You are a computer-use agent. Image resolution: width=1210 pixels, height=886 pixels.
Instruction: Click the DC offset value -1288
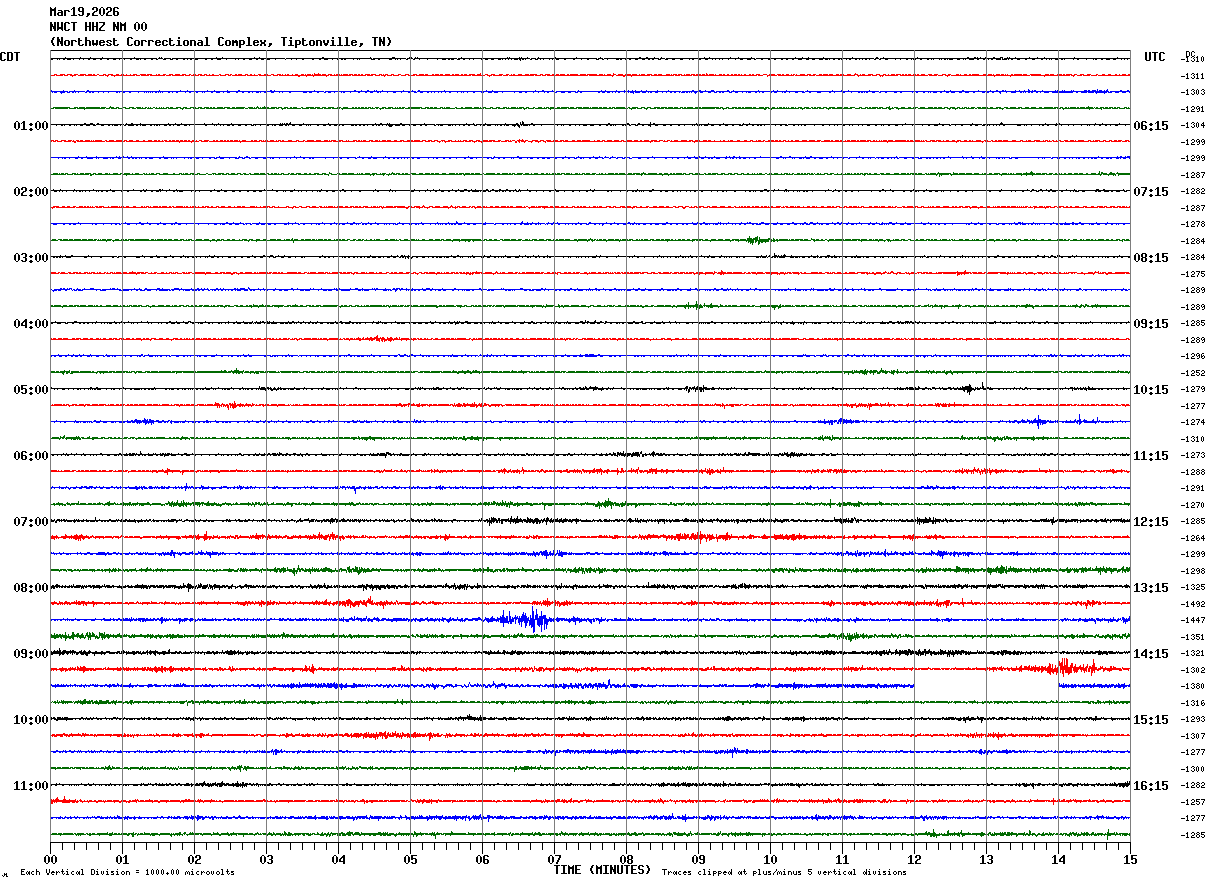[x=1193, y=472]
